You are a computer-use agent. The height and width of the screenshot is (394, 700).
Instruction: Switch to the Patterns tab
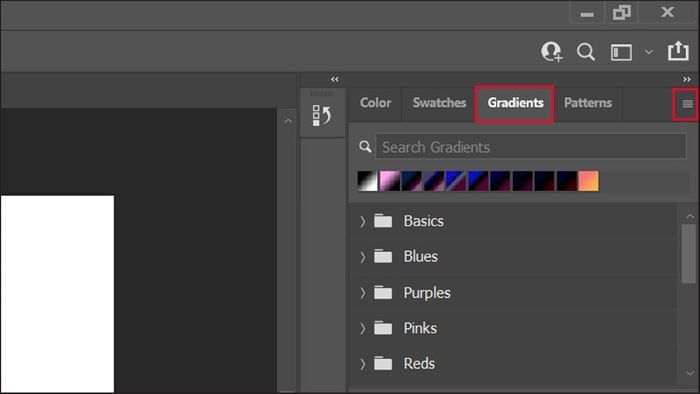click(588, 103)
